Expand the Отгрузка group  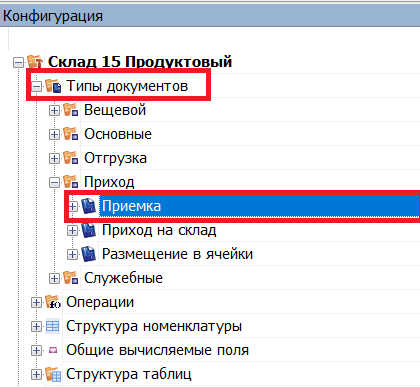tap(54, 158)
